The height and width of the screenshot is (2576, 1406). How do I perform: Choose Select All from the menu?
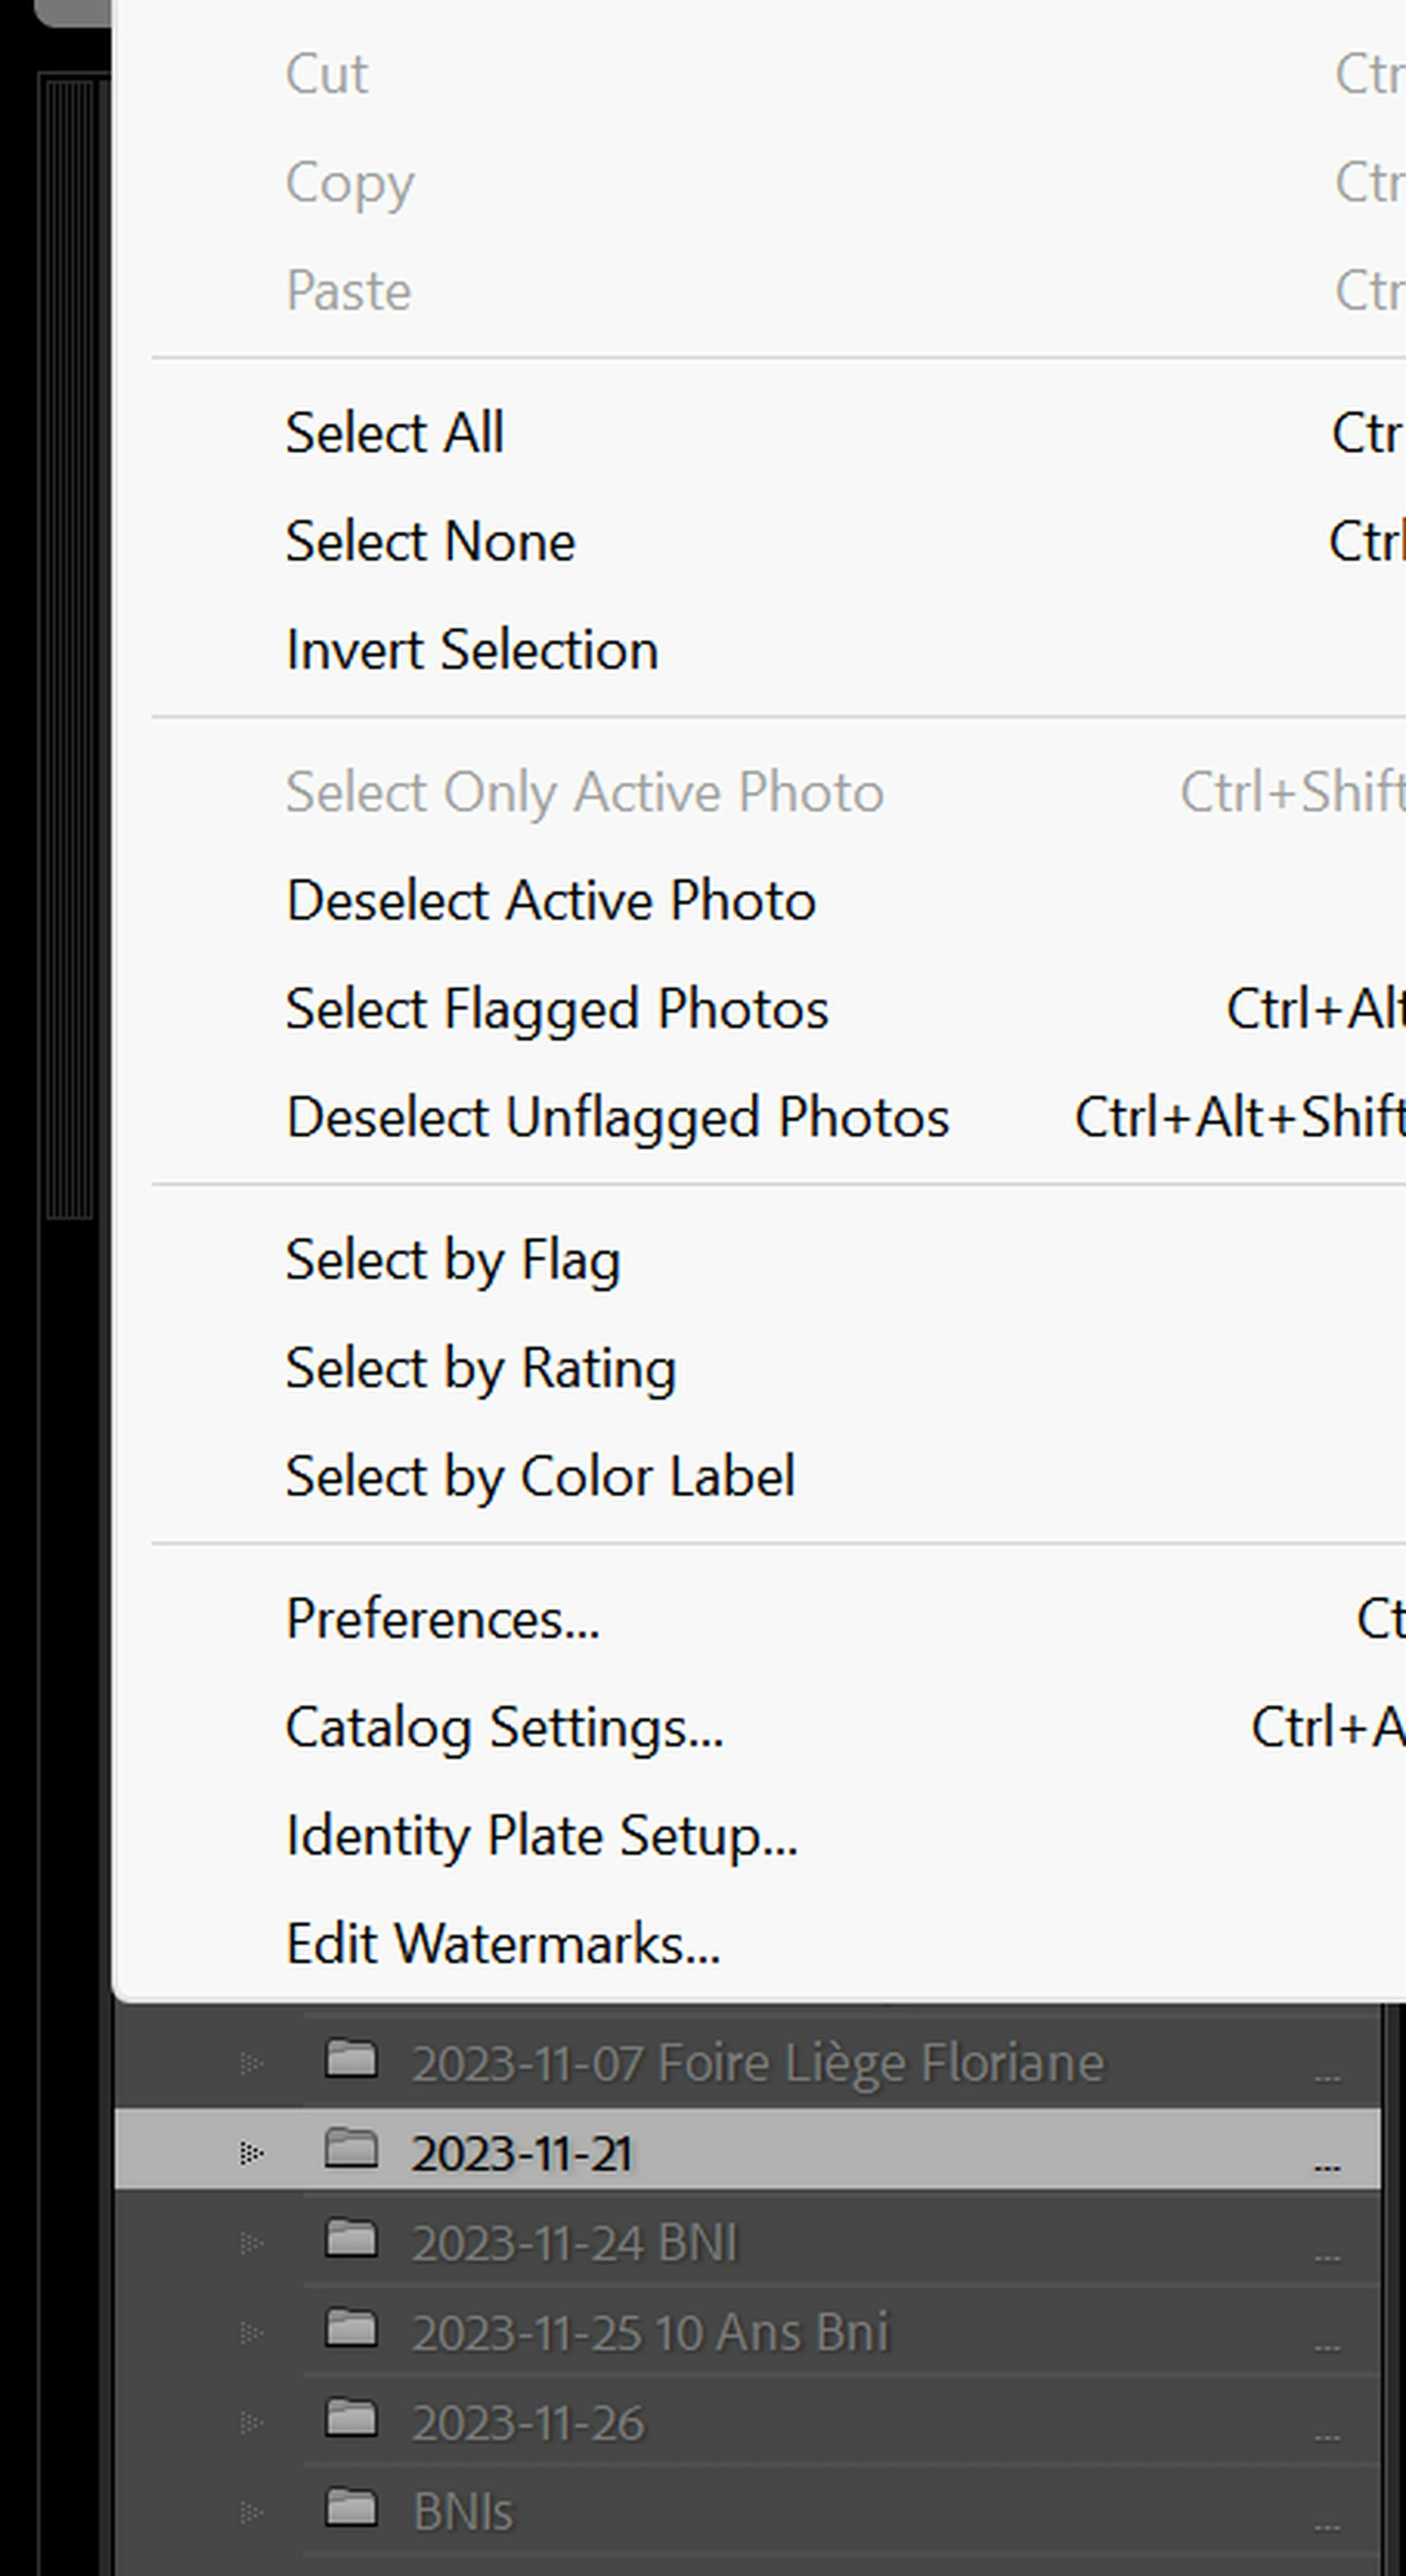pos(395,433)
